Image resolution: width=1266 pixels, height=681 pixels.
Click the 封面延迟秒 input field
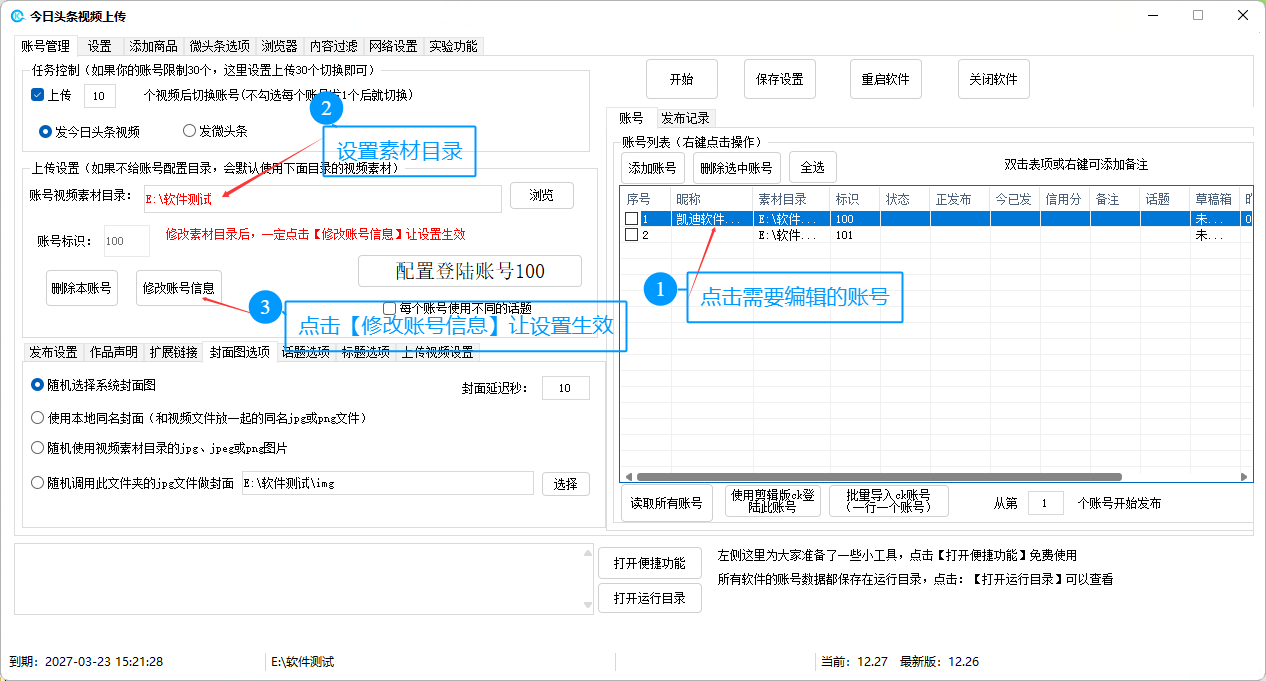point(565,388)
